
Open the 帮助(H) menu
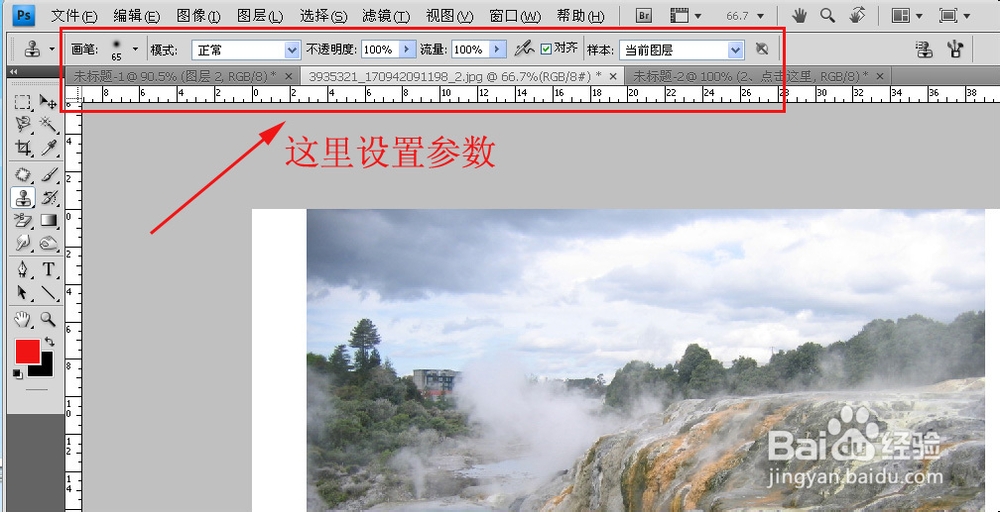coord(580,16)
